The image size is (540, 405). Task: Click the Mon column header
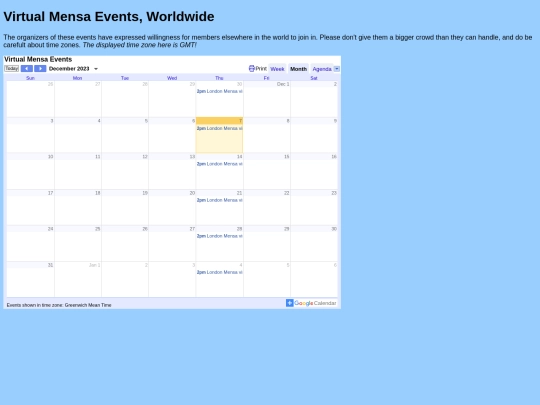(77, 78)
